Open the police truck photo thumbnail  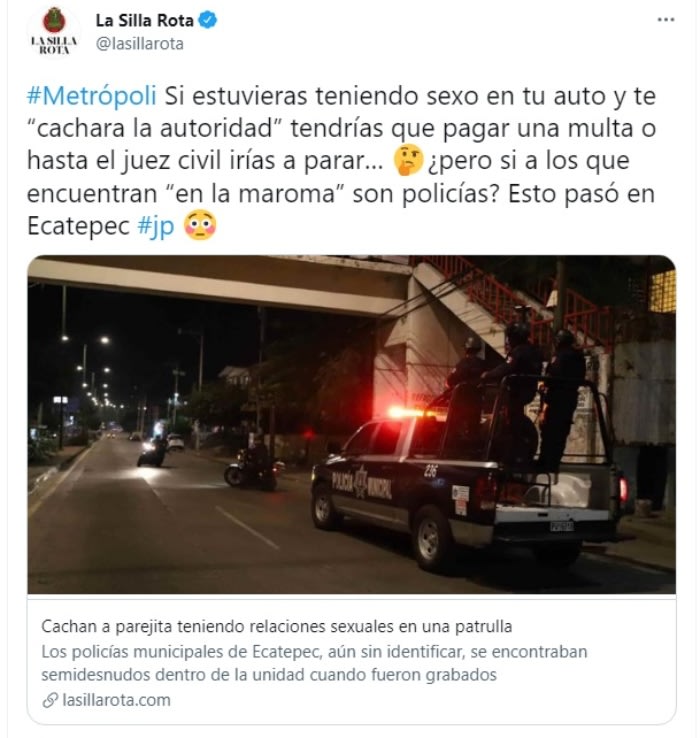point(351,424)
